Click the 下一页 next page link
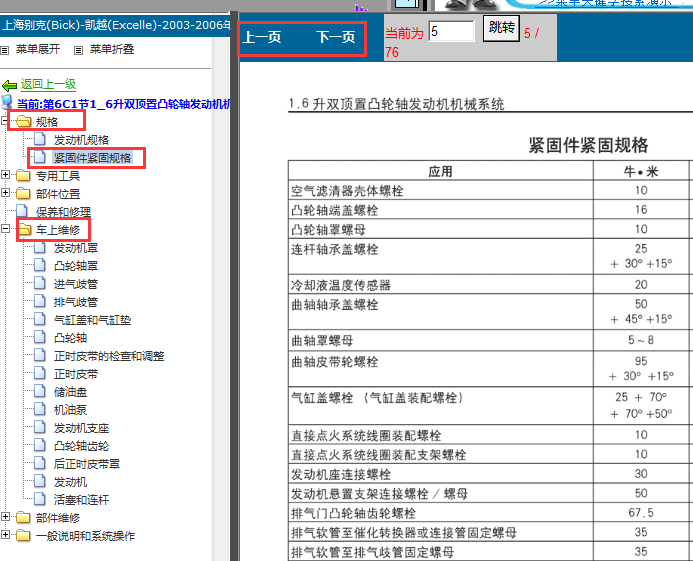Screen dimensions: 693x561 click(336, 37)
